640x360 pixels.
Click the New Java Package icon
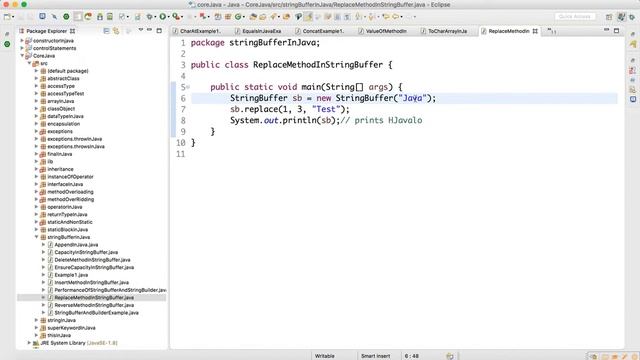(228, 17)
